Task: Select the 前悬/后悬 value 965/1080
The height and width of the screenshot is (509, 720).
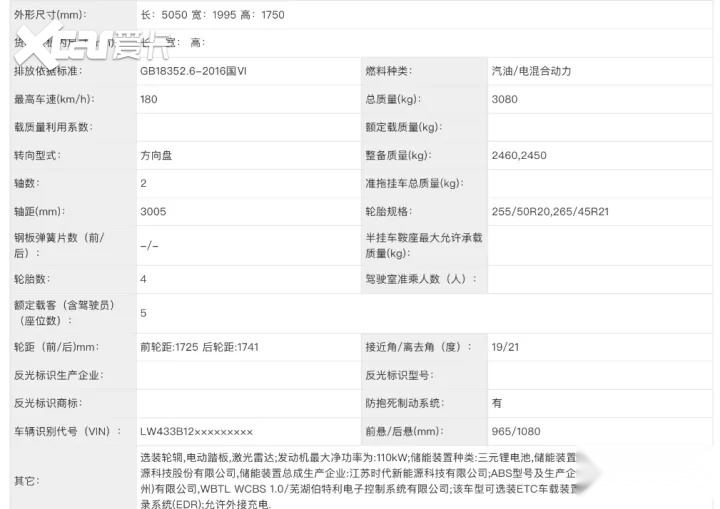Action: (515, 431)
